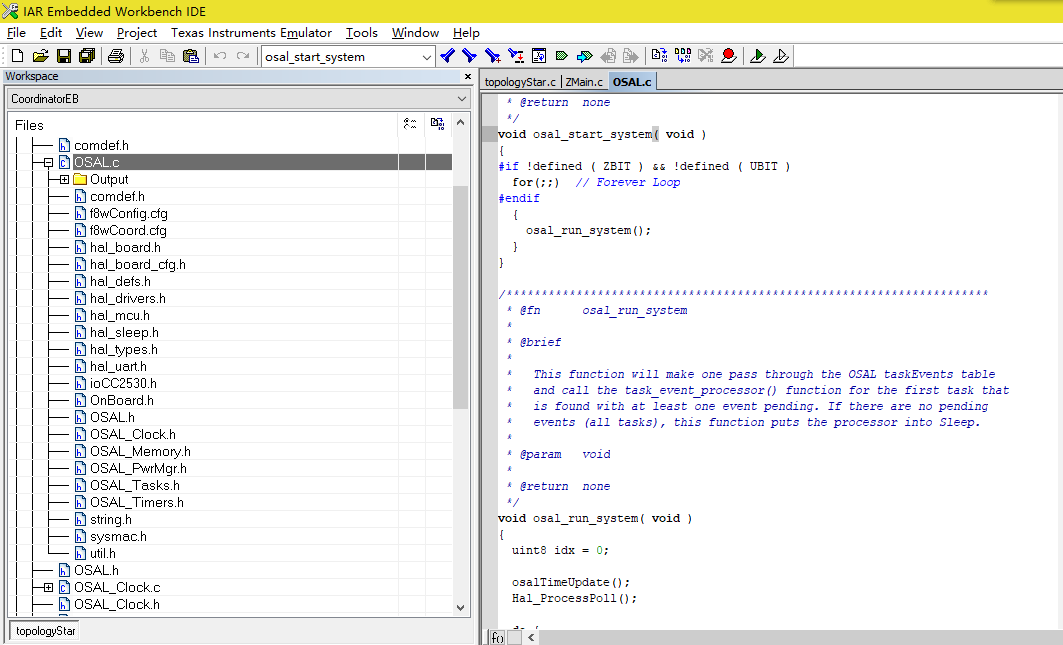This screenshot has height=645, width=1063.
Task: Click Debug without Downloading icon
Action: coord(781,56)
